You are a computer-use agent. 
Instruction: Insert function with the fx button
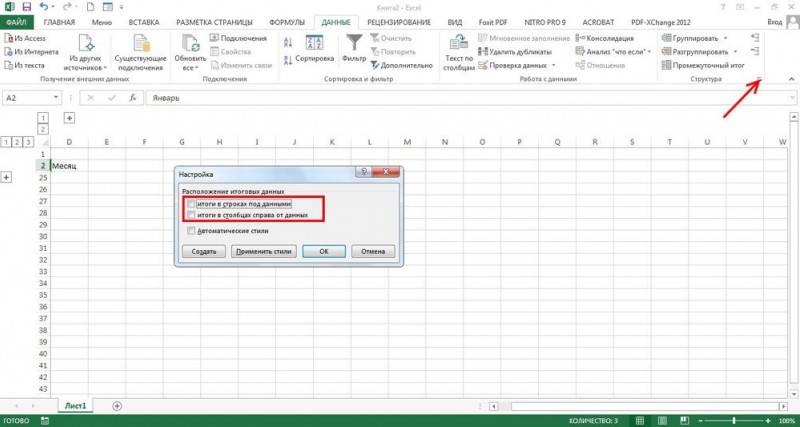click(133, 98)
